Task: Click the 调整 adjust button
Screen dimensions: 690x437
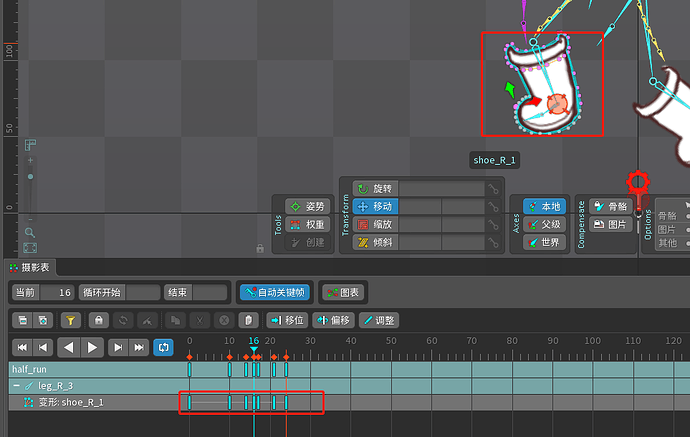Action: (x=379, y=320)
